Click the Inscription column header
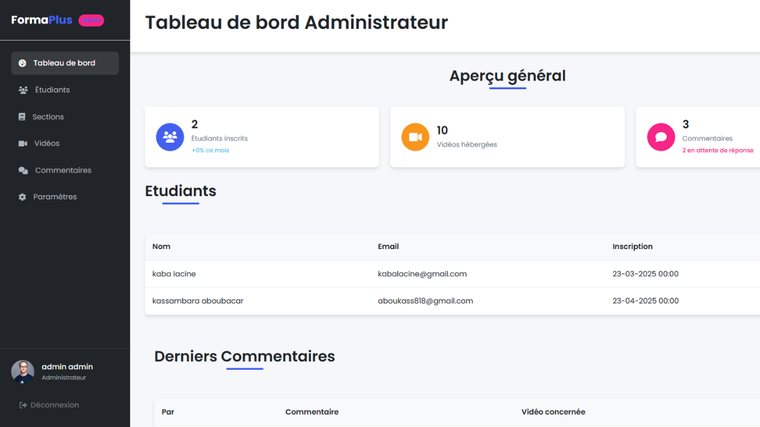The width and height of the screenshot is (760, 427). [632, 246]
